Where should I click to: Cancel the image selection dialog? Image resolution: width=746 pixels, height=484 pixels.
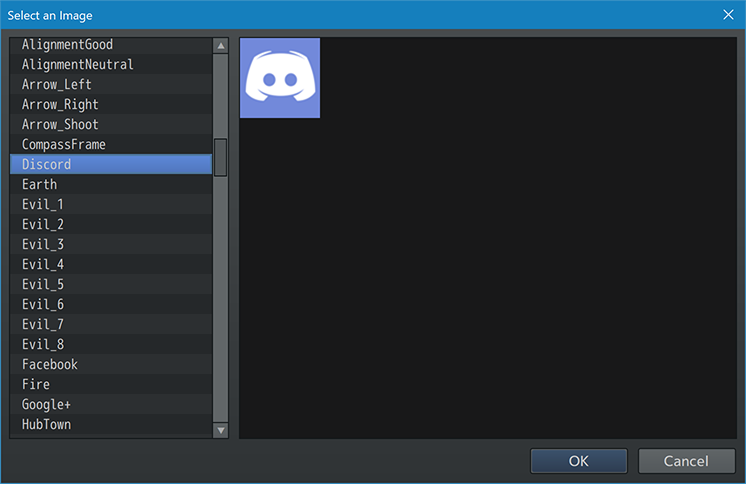coord(686,461)
